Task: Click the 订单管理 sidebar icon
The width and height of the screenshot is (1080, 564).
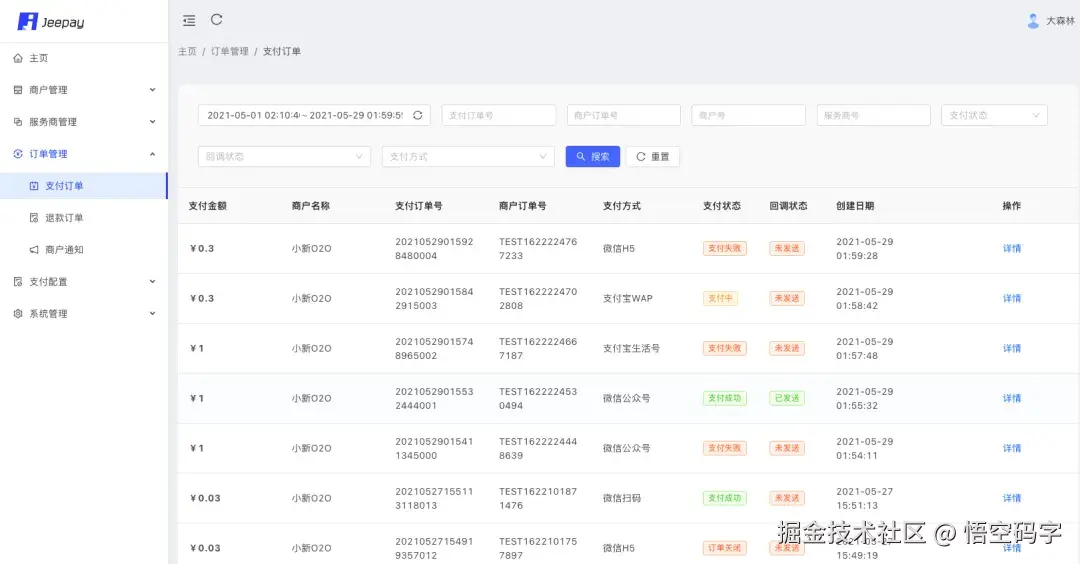Action: coord(18,154)
